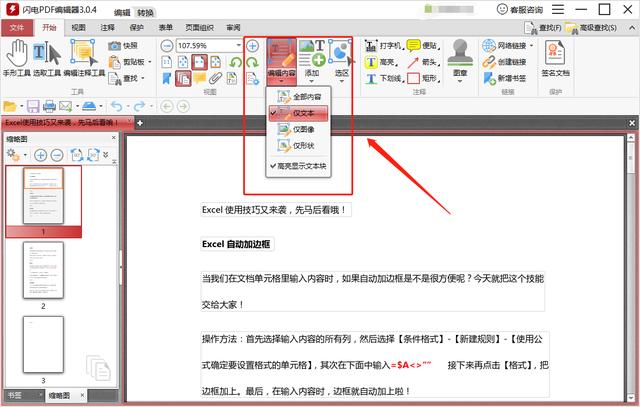Select page 3 thumbnail

point(43,345)
